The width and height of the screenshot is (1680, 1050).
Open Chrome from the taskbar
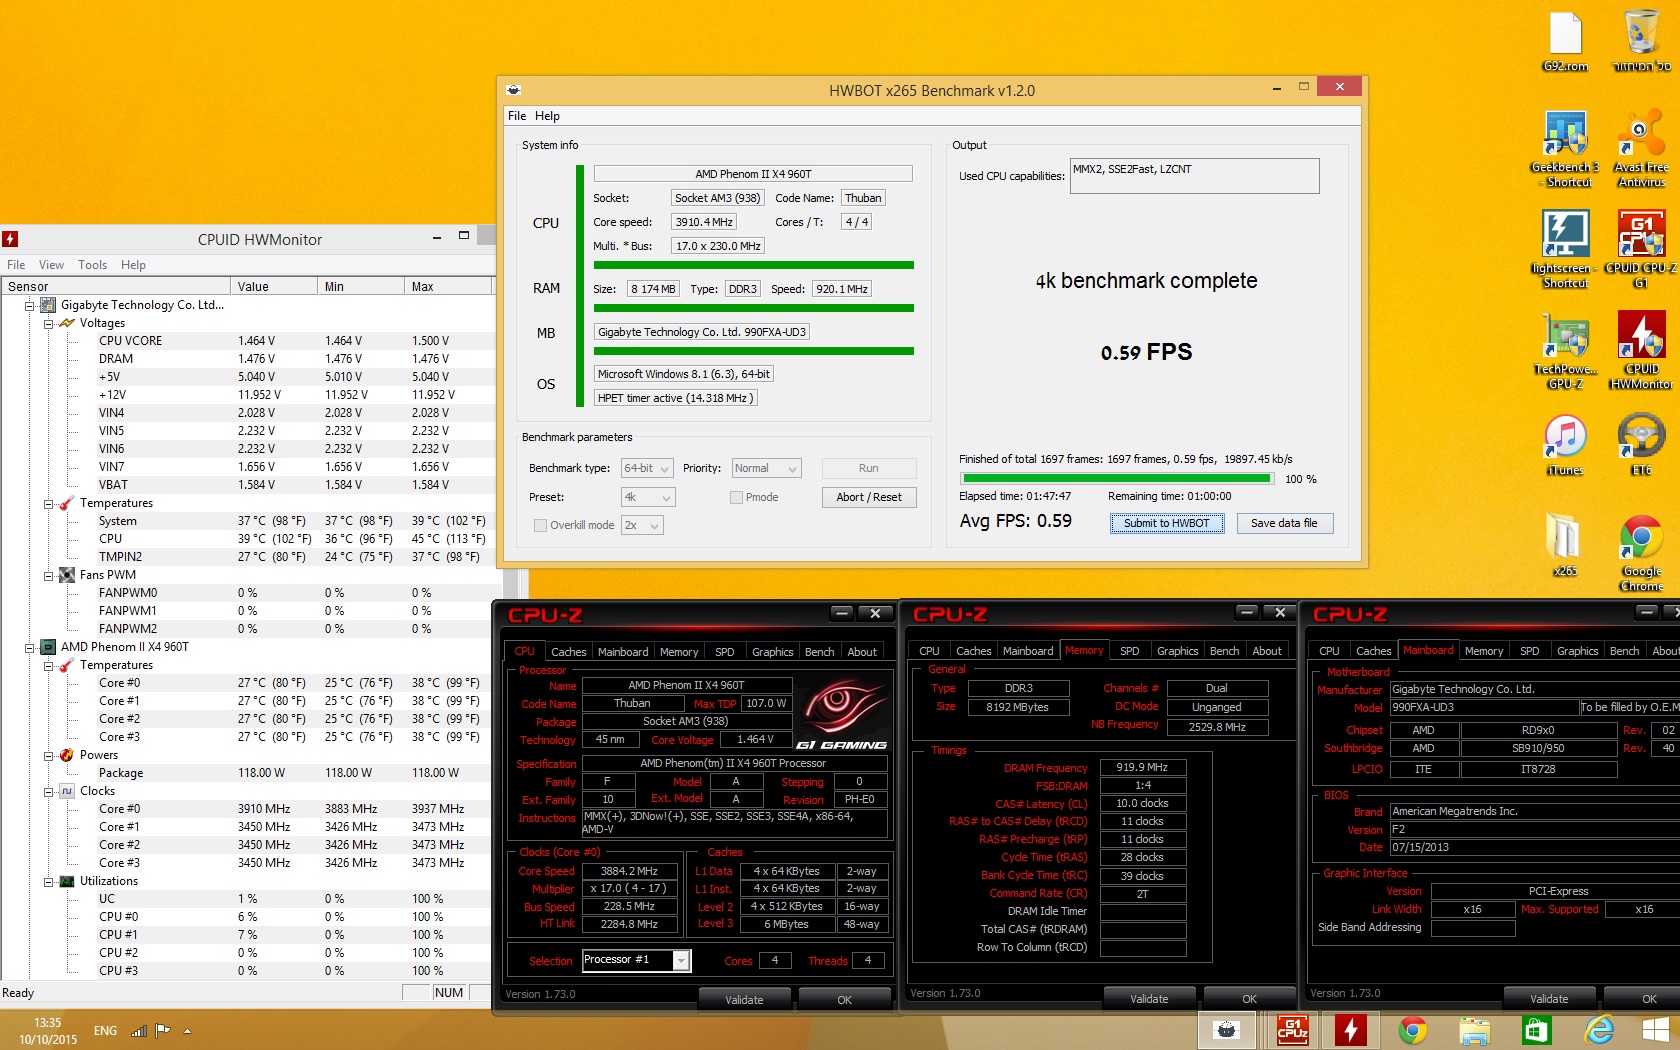click(x=1413, y=1029)
